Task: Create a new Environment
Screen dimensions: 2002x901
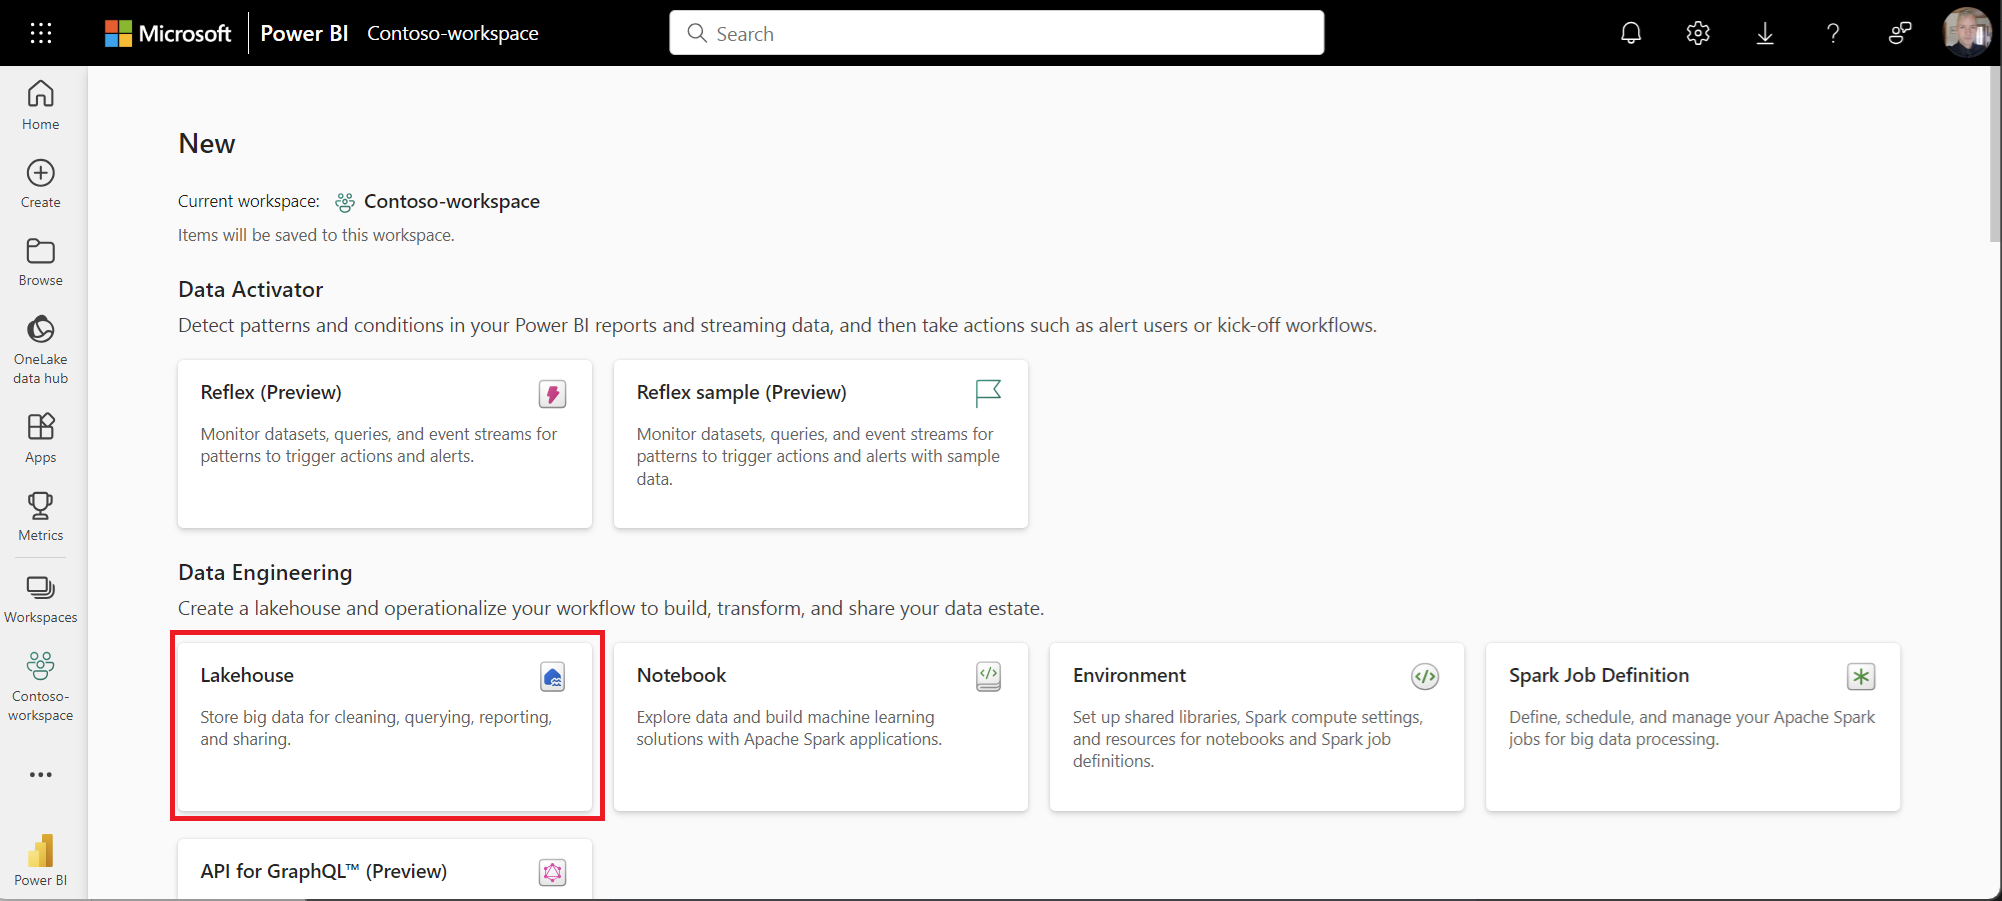Action: (x=1257, y=727)
